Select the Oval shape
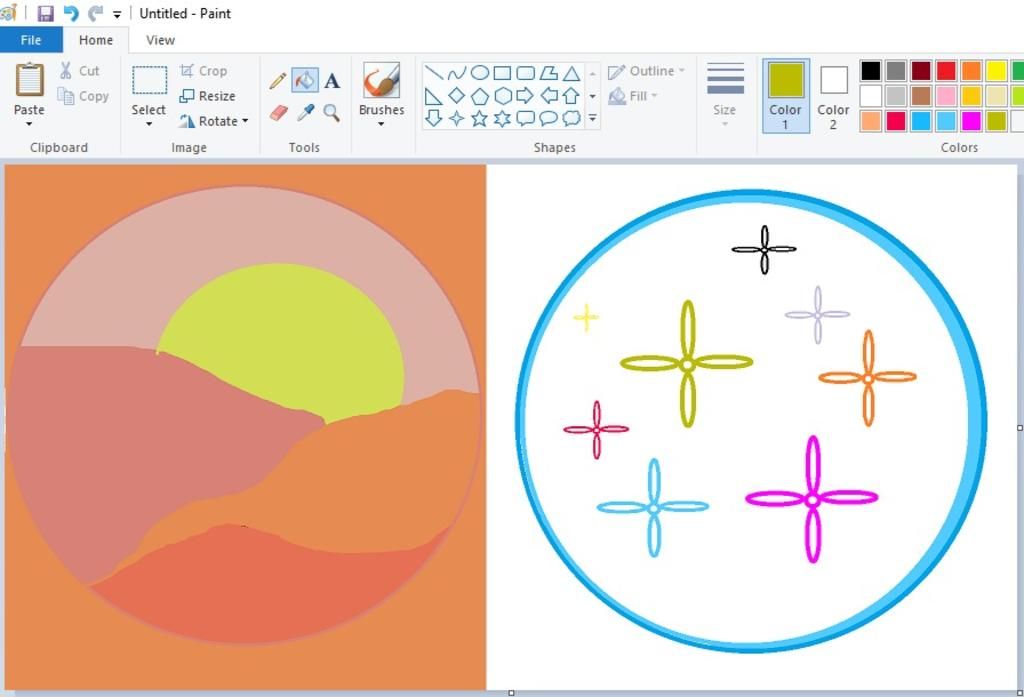The width and height of the screenshot is (1024, 697). click(x=480, y=73)
